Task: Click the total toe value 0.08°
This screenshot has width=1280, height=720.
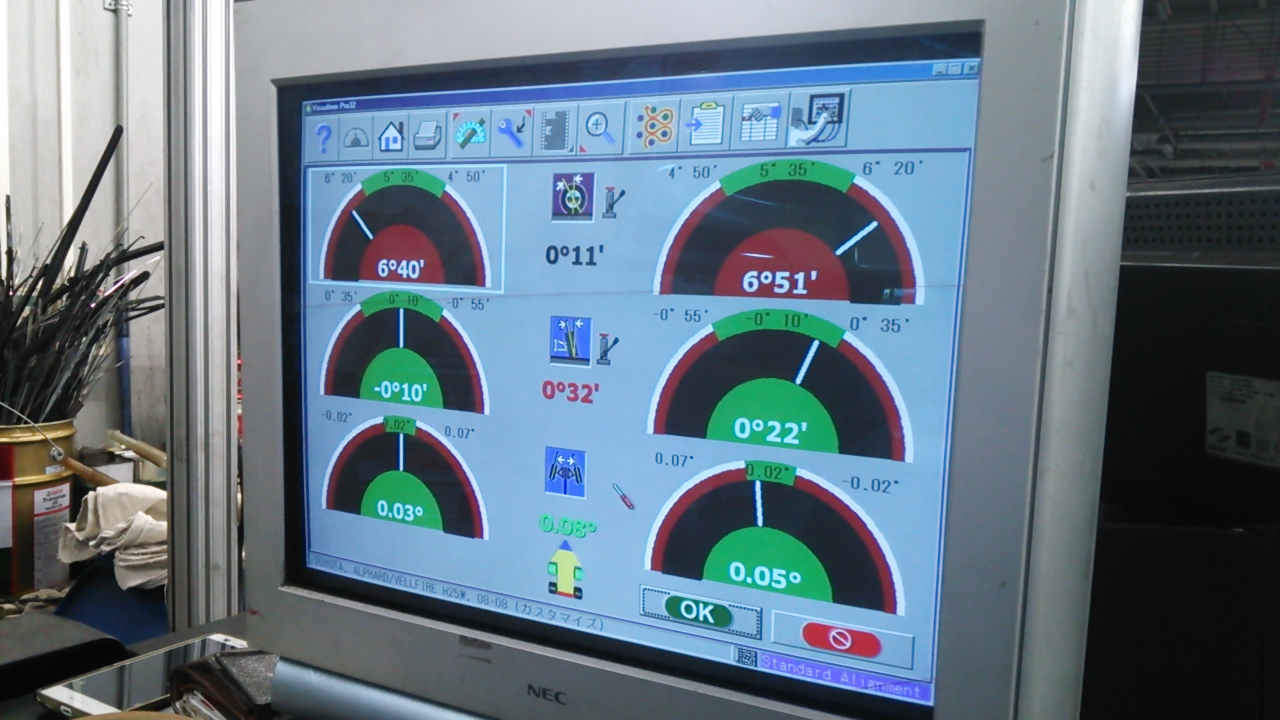Action: pyautogui.click(x=568, y=525)
